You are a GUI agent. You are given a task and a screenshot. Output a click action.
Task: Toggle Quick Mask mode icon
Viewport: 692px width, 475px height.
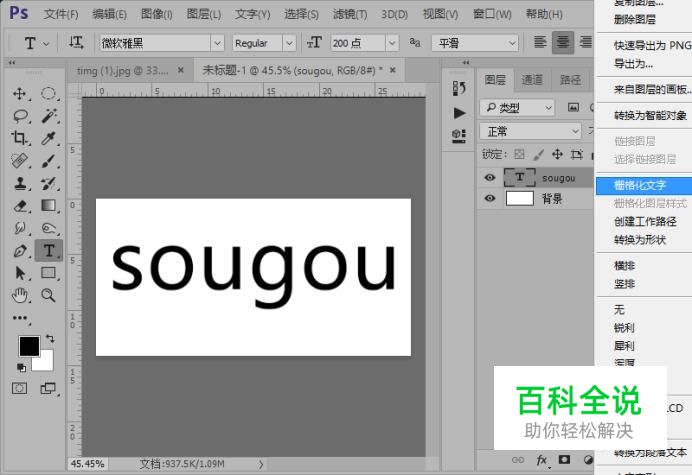19,388
